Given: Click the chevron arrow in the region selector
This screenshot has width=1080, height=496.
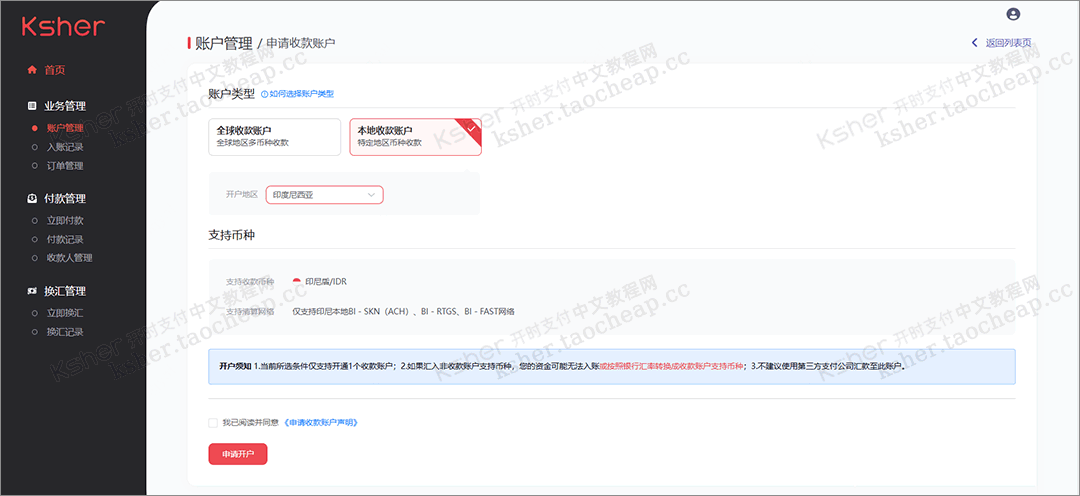Looking at the screenshot, I should coord(371,194).
